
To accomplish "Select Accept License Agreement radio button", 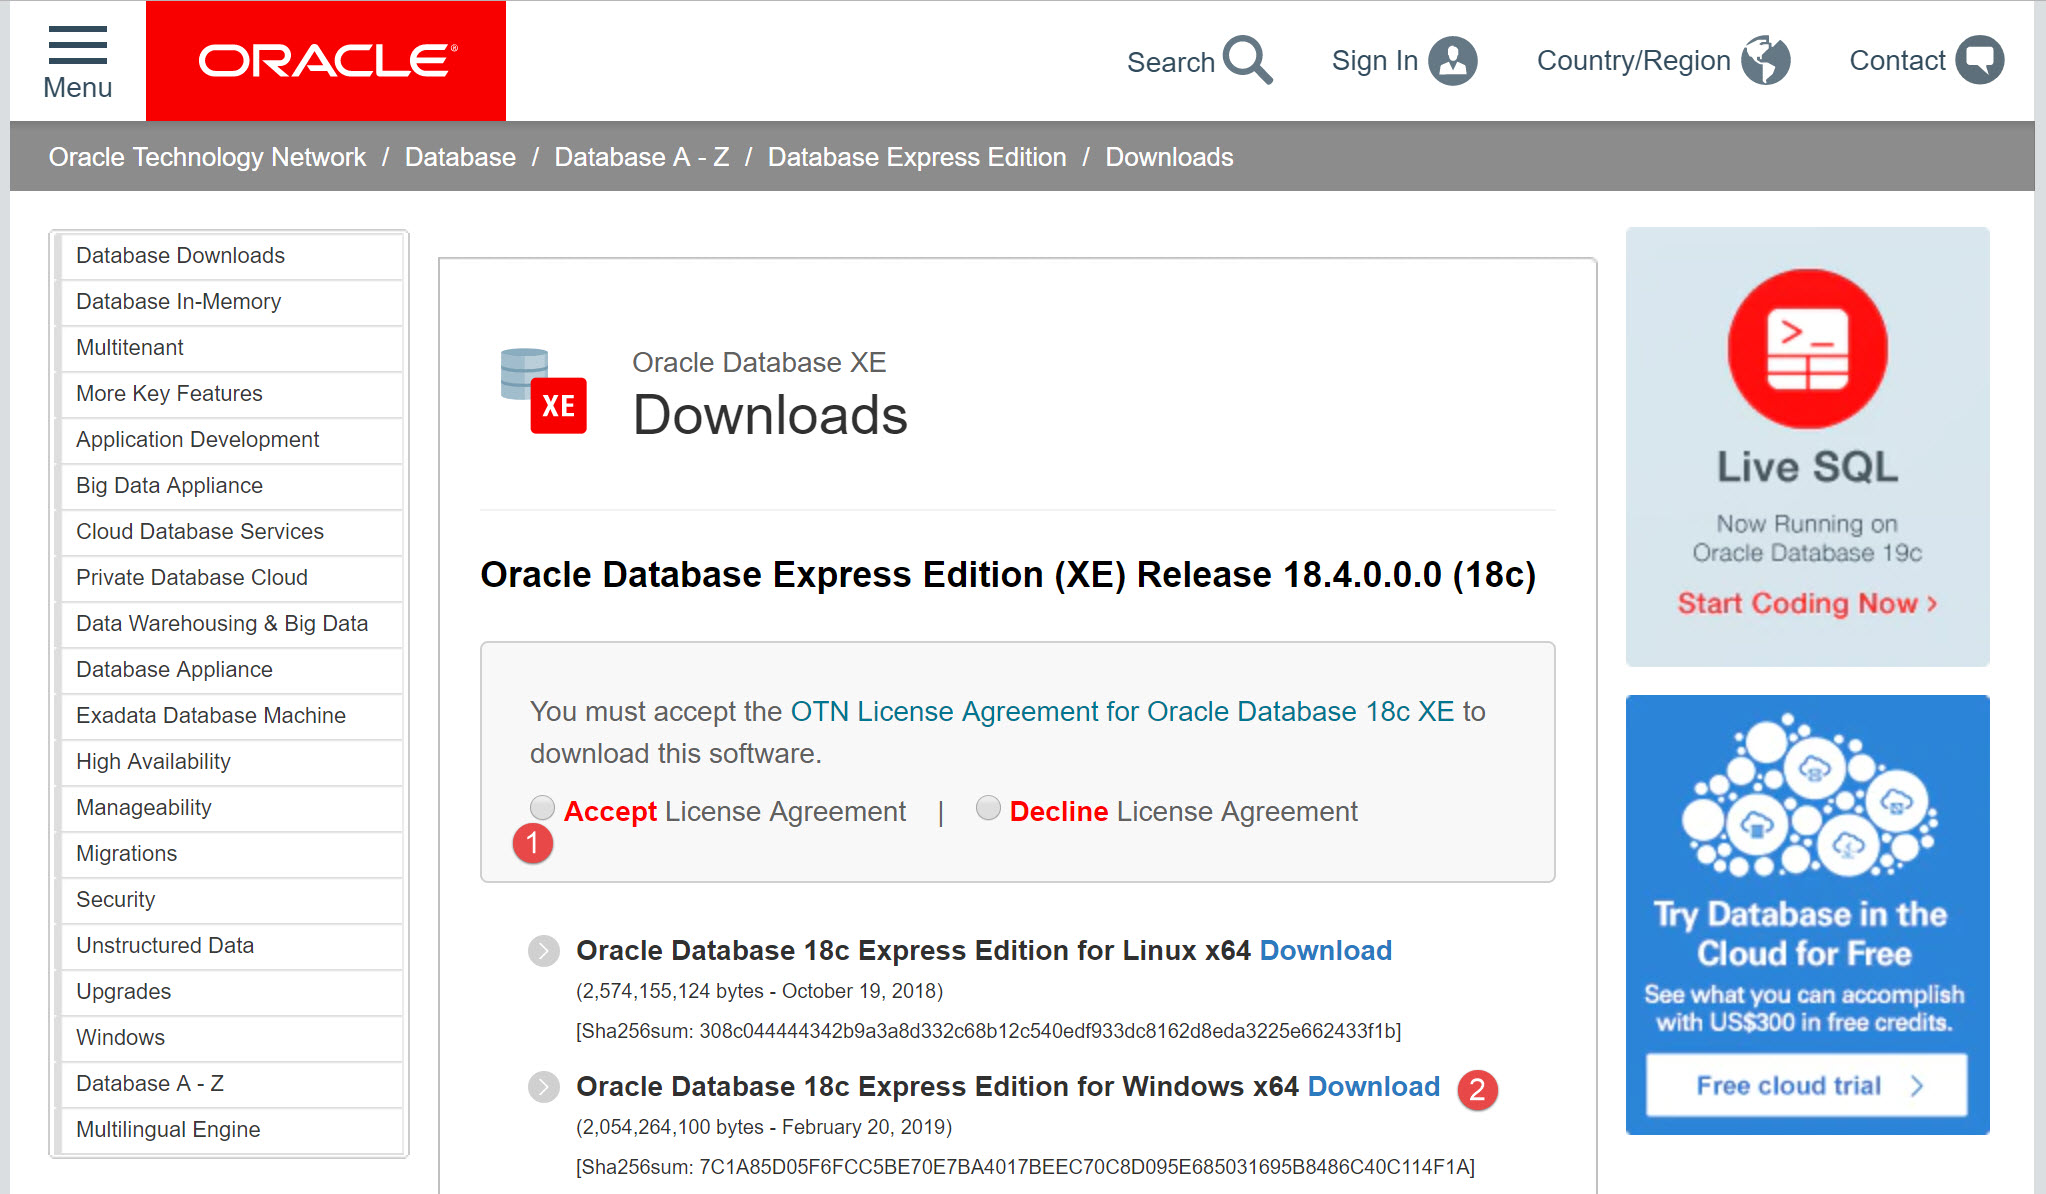I will pos(542,807).
